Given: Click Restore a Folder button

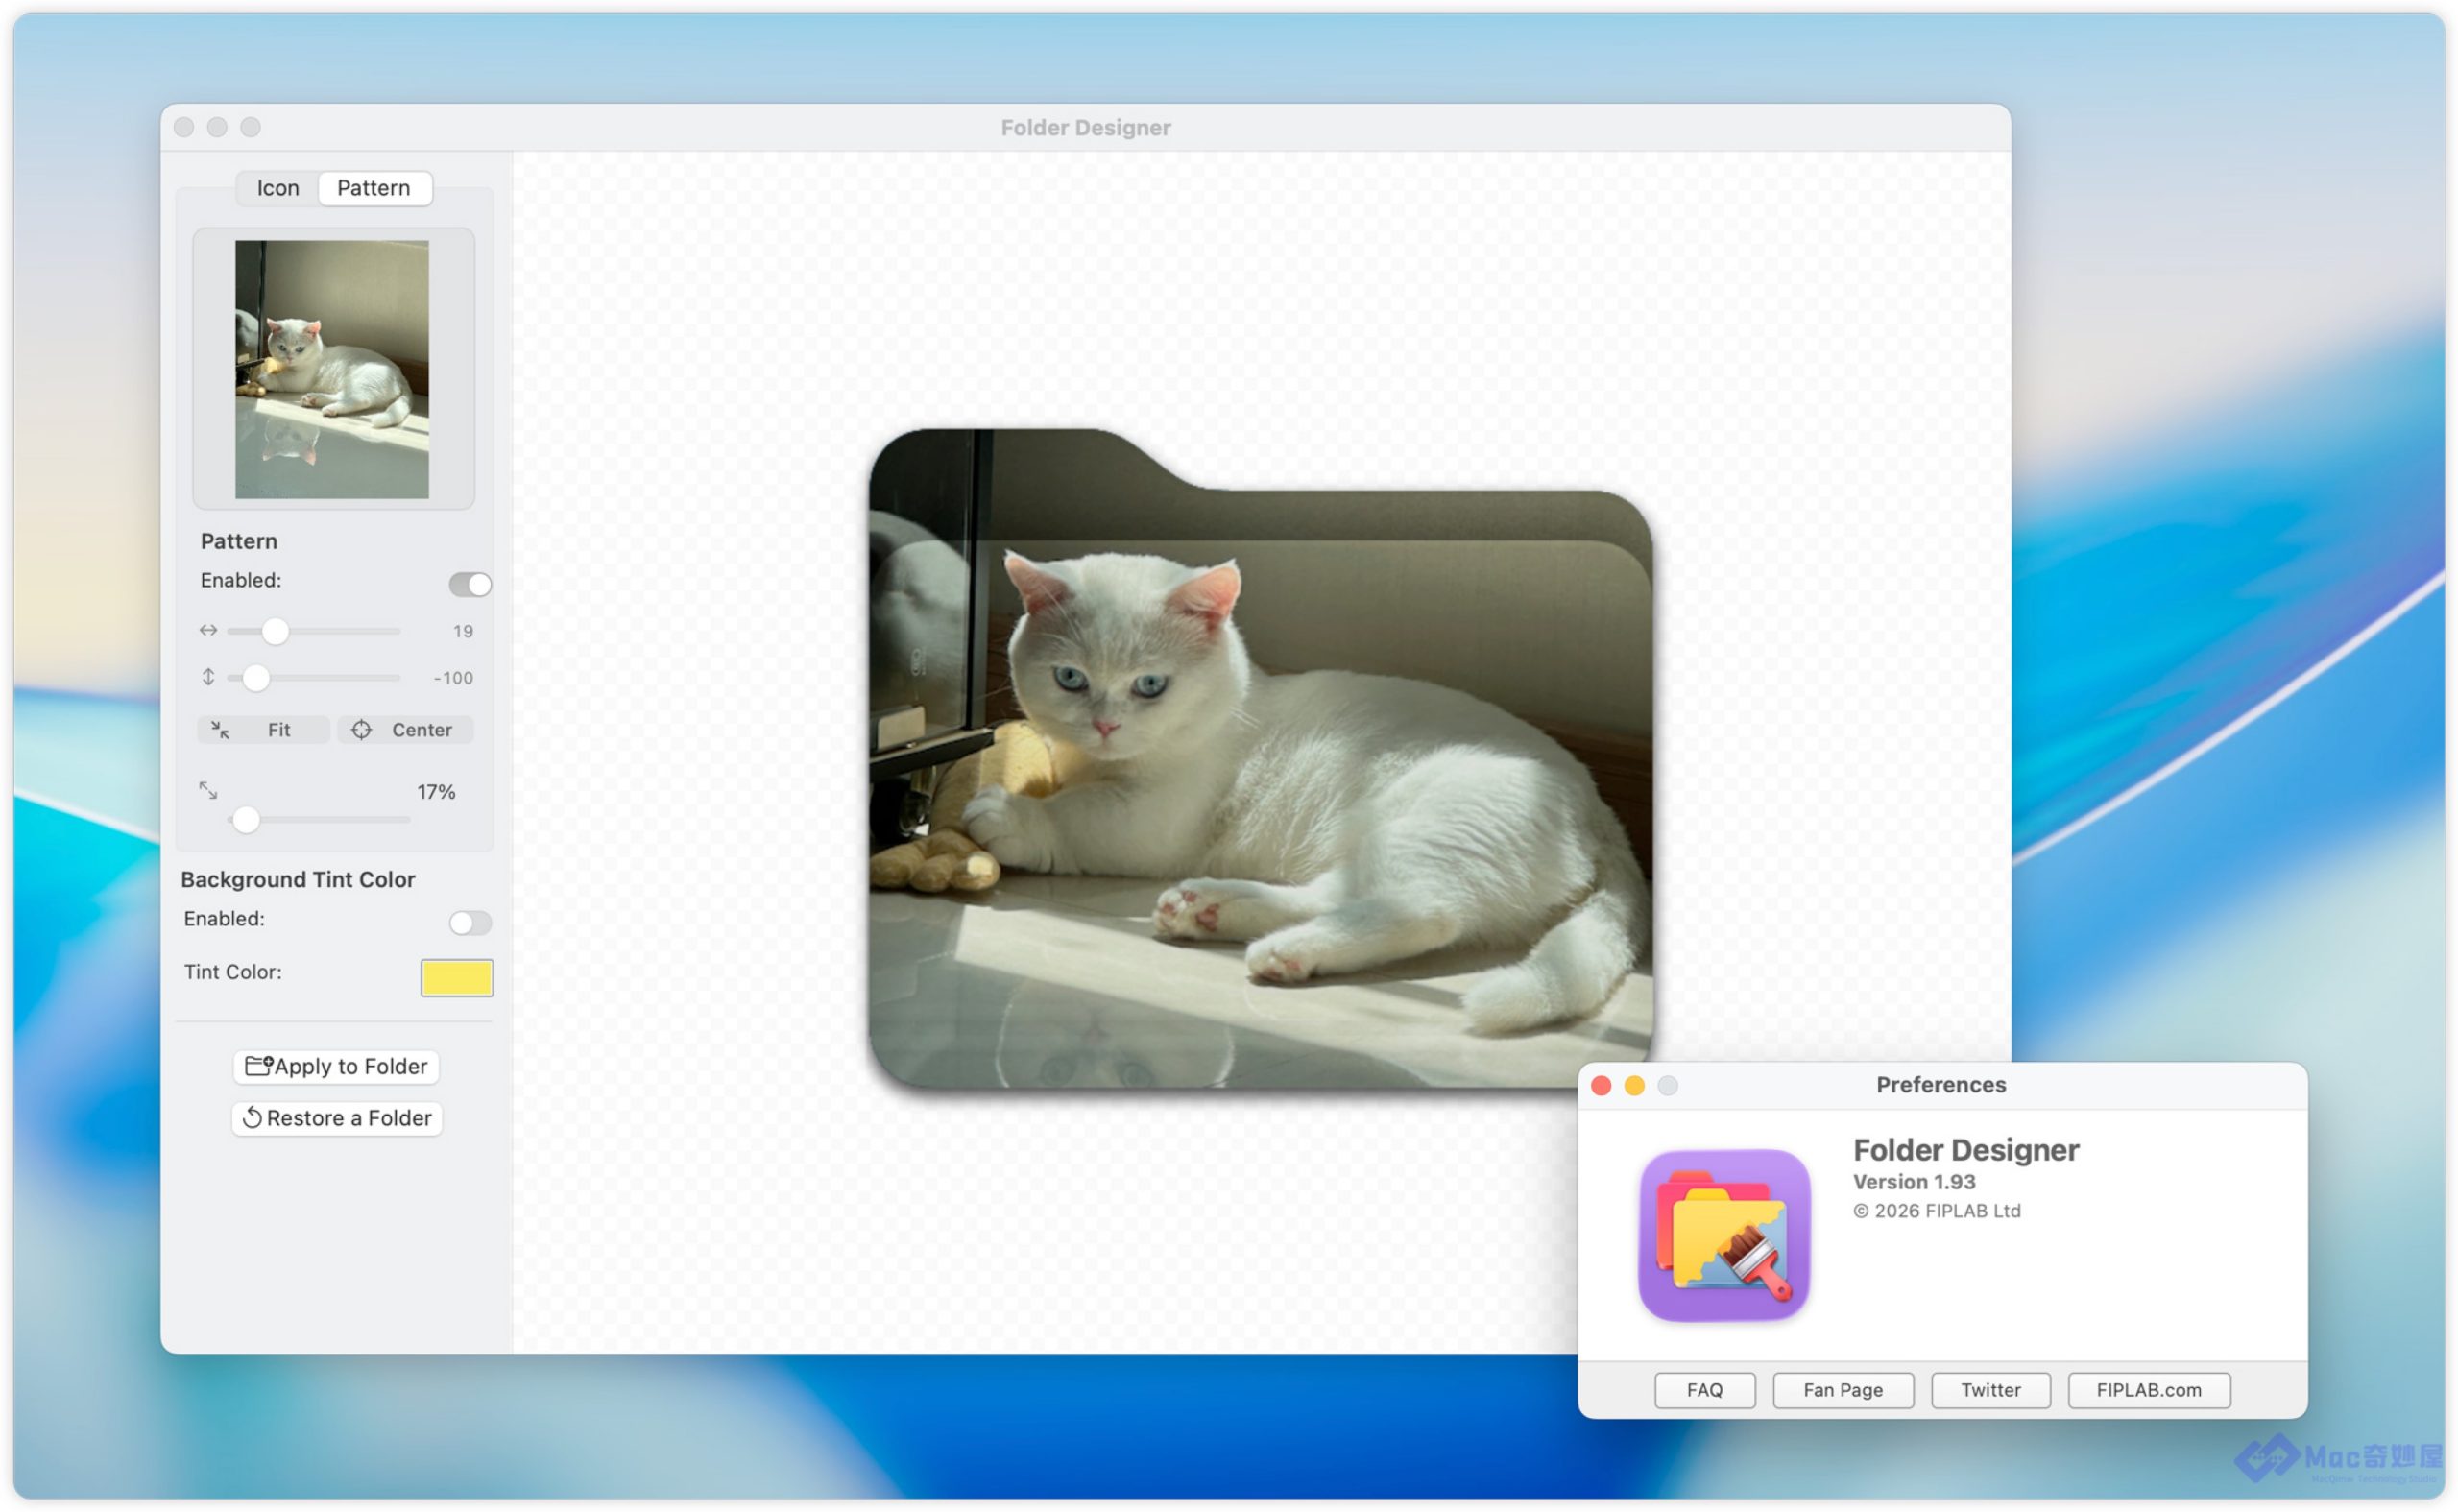Looking at the screenshot, I should tap(336, 1118).
